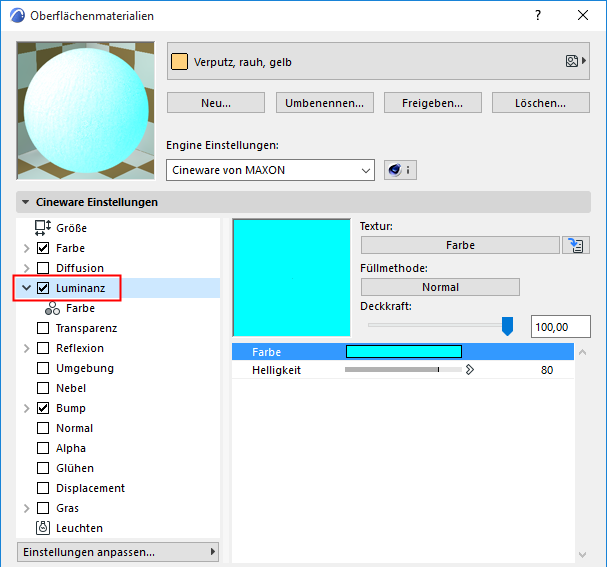Screen dimensions: 607x567
Task: Click the ARCHICAD logo in title bar
Action: point(17,16)
